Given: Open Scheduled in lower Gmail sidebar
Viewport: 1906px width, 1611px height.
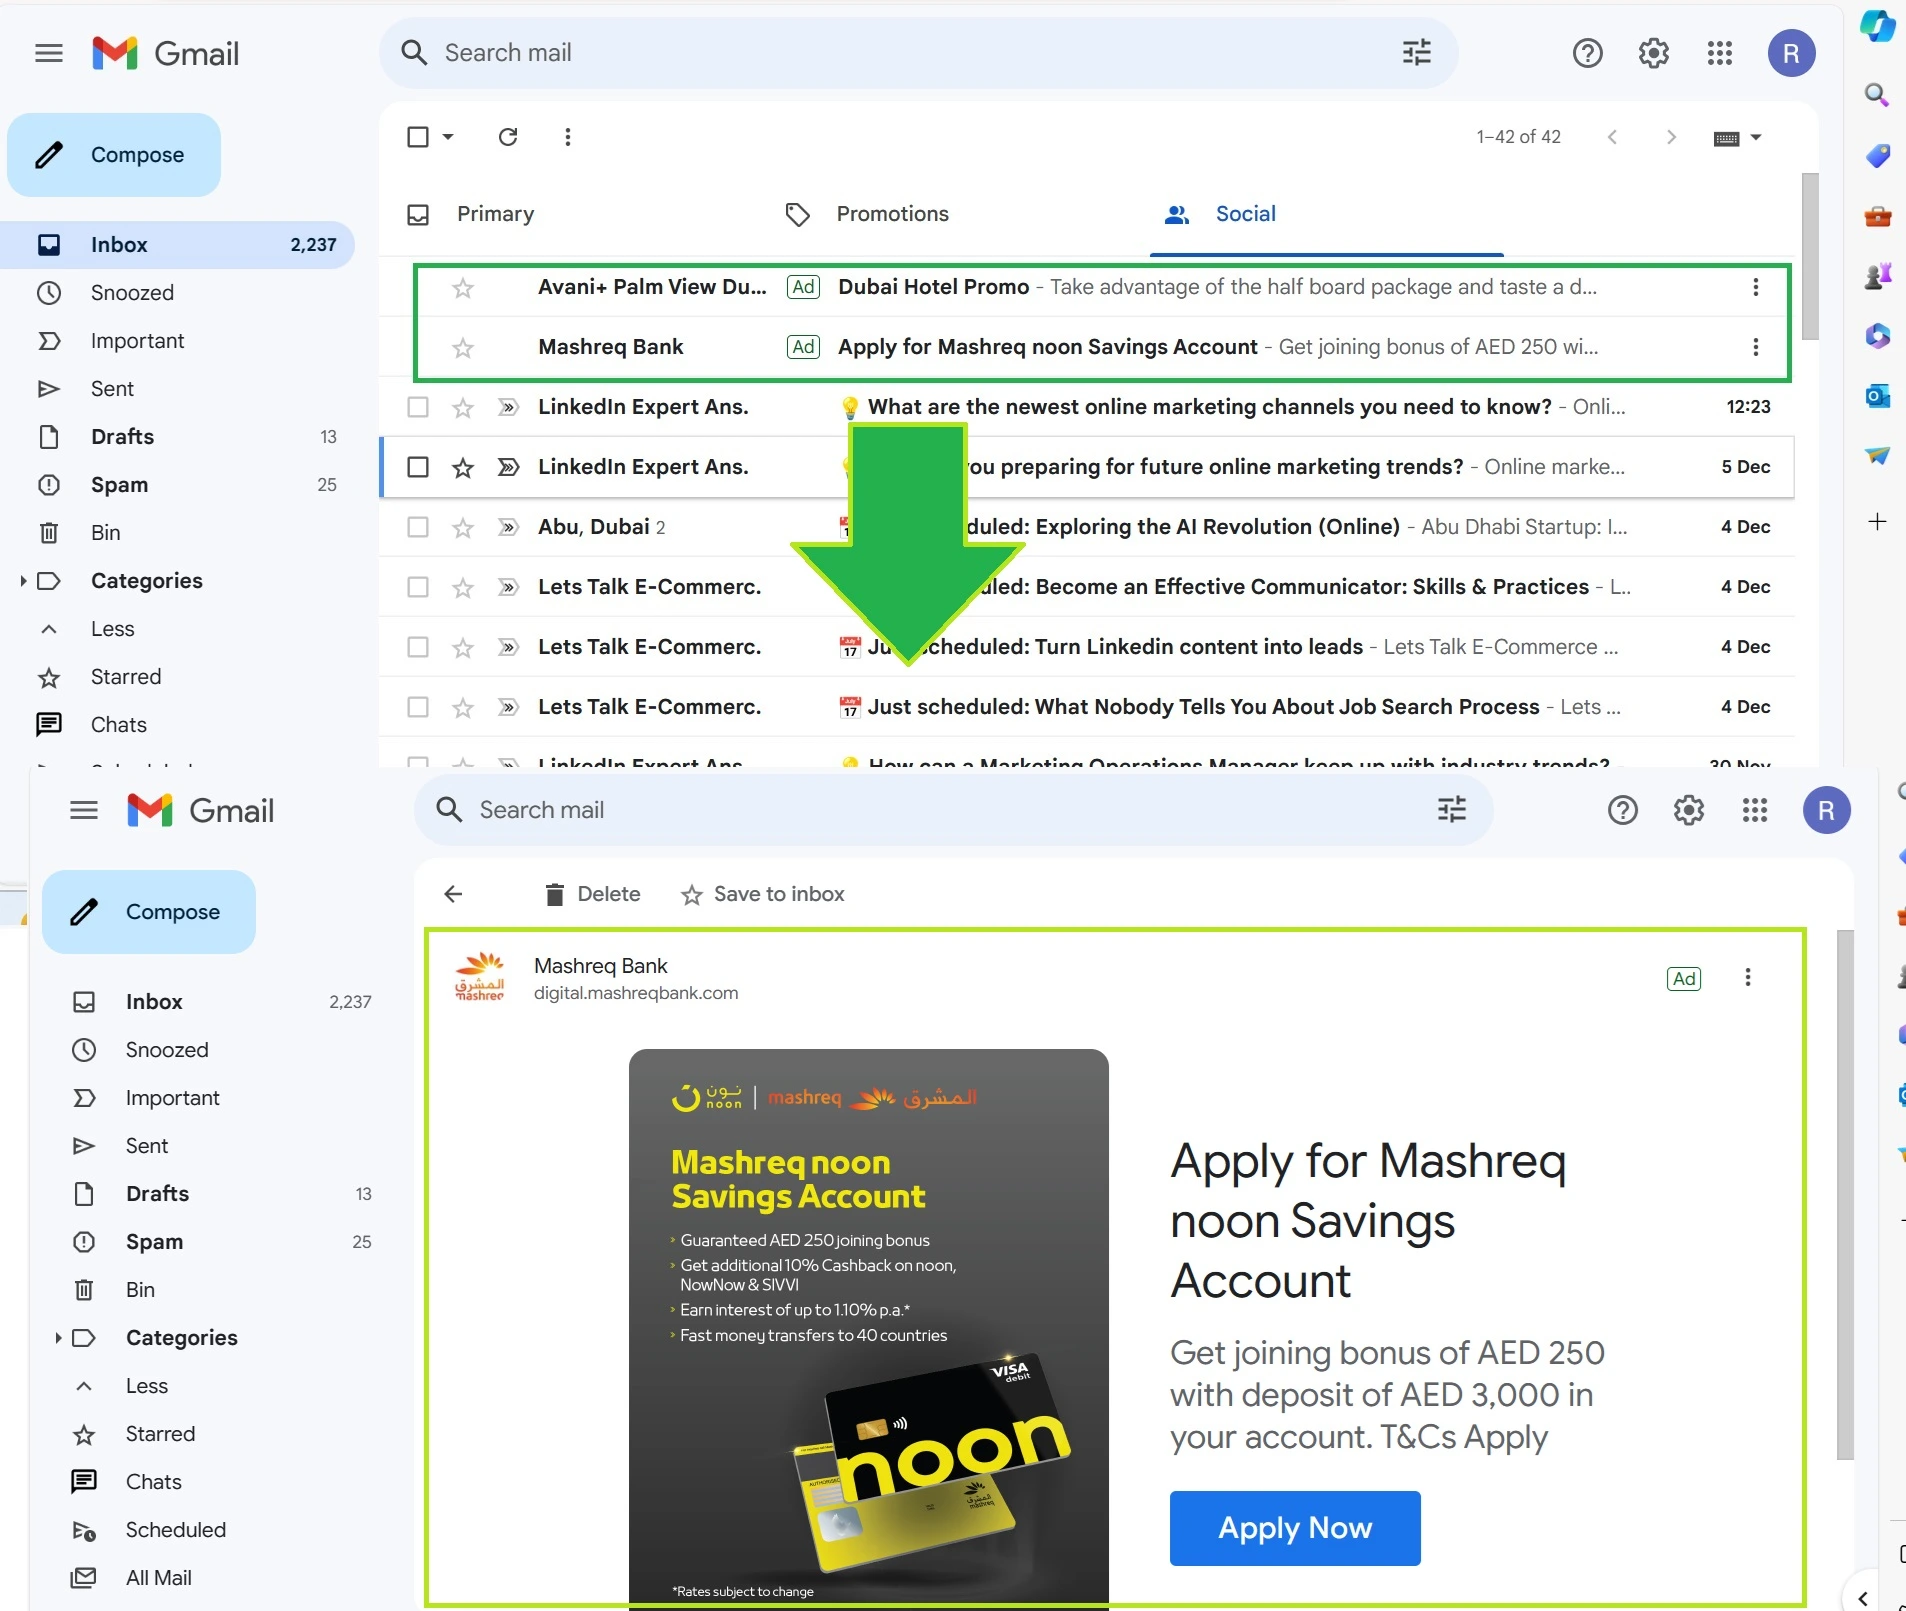Looking at the screenshot, I should tap(175, 1530).
